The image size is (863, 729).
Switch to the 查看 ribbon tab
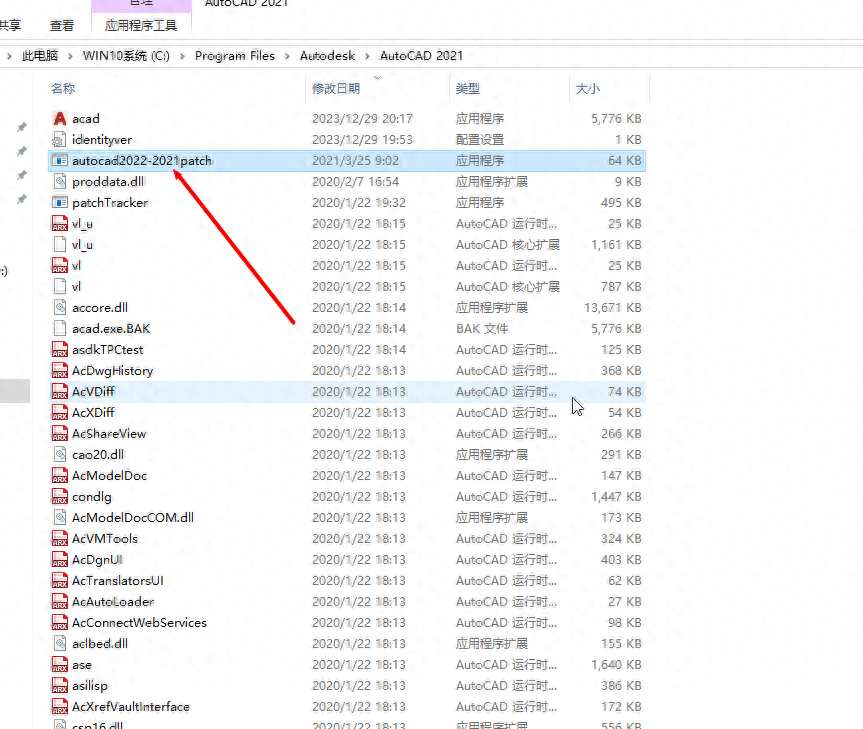point(61,24)
